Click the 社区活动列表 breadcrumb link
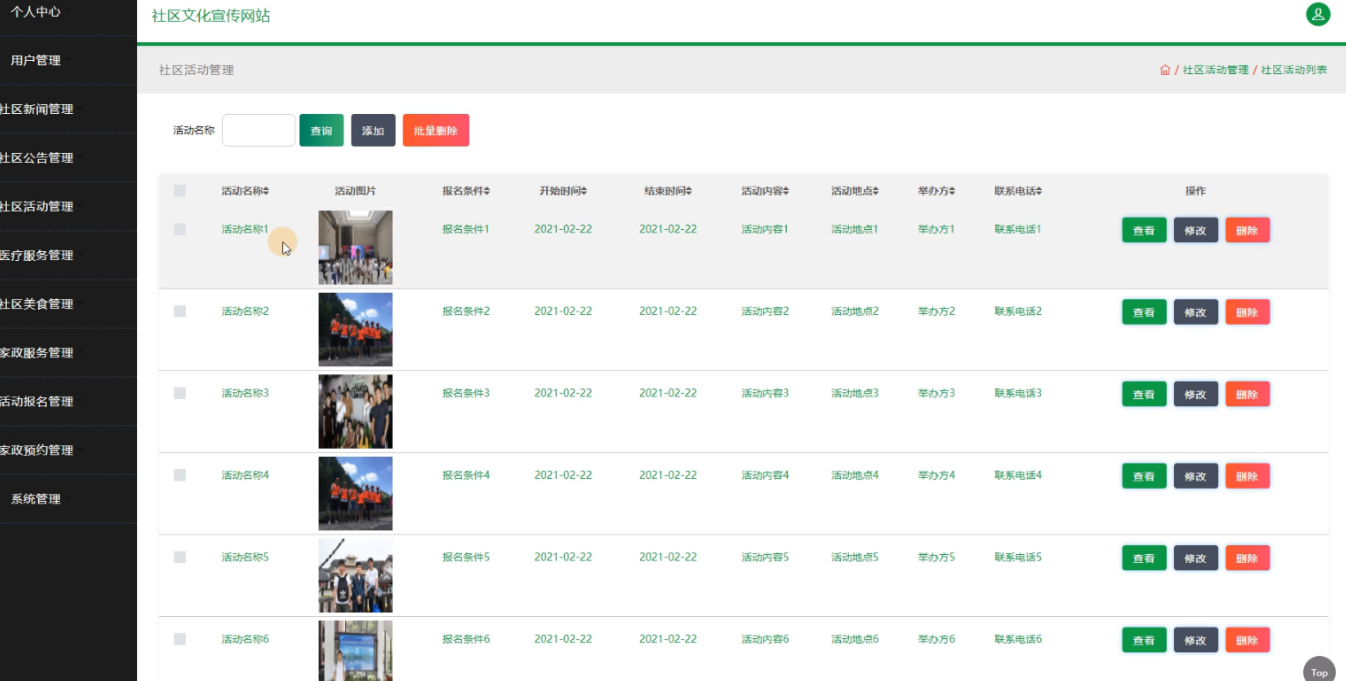 tap(1294, 70)
